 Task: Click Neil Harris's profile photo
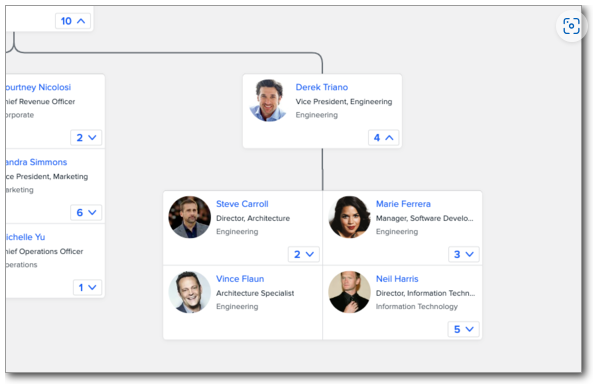[349, 292]
